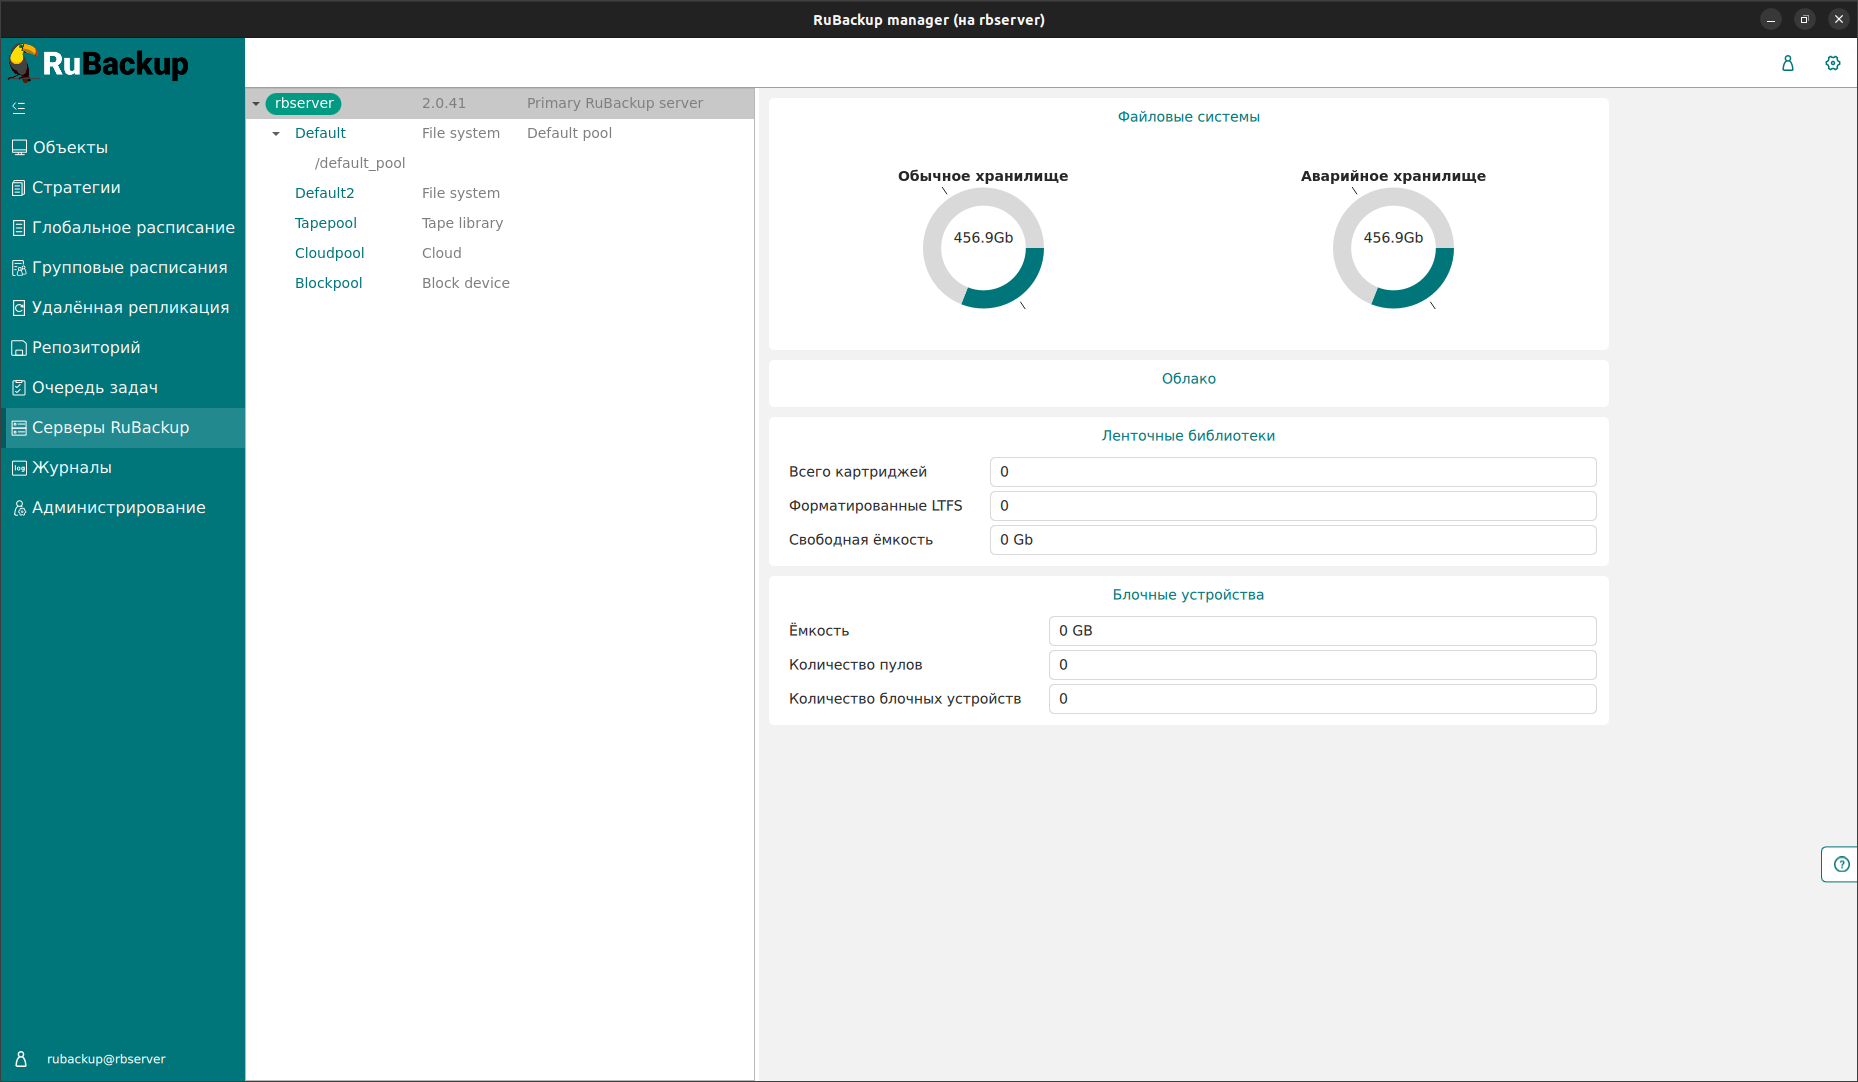Click the help question mark button
Image resolution: width=1858 pixels, height=1082 pixels.
1841,864
